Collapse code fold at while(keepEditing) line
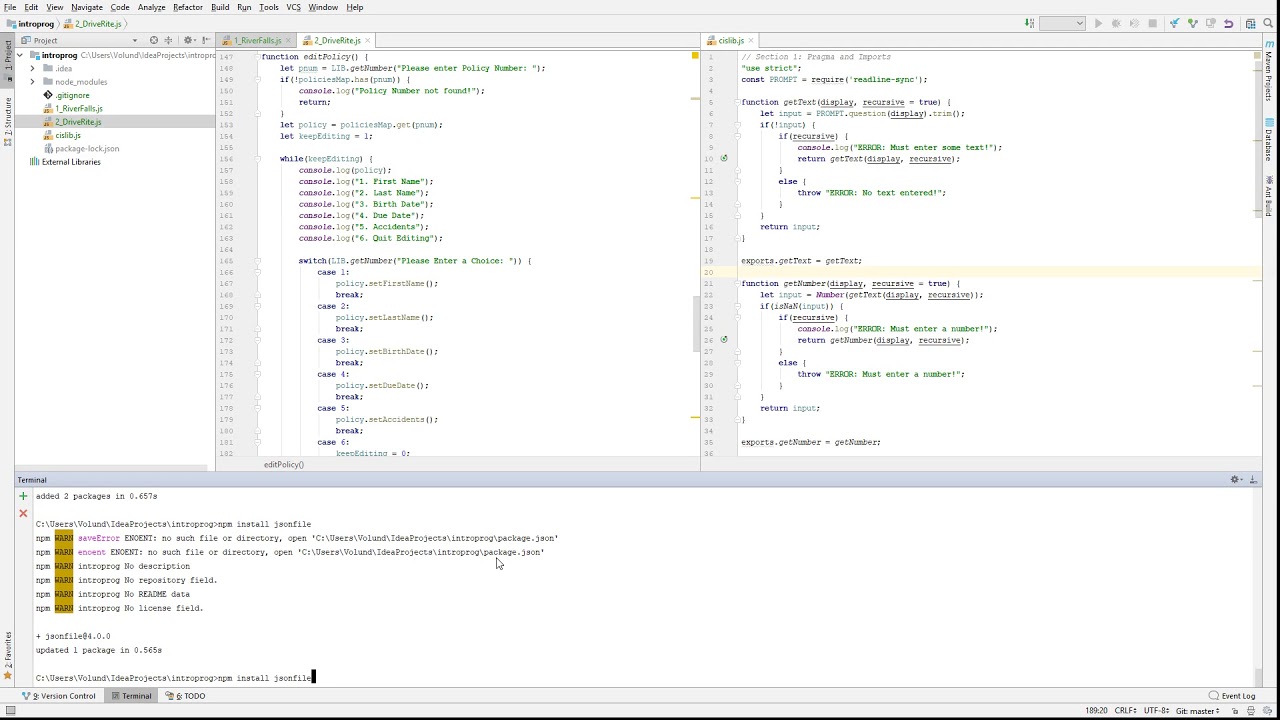This screenshot has width=1280, height=720. tap(257, 159)
